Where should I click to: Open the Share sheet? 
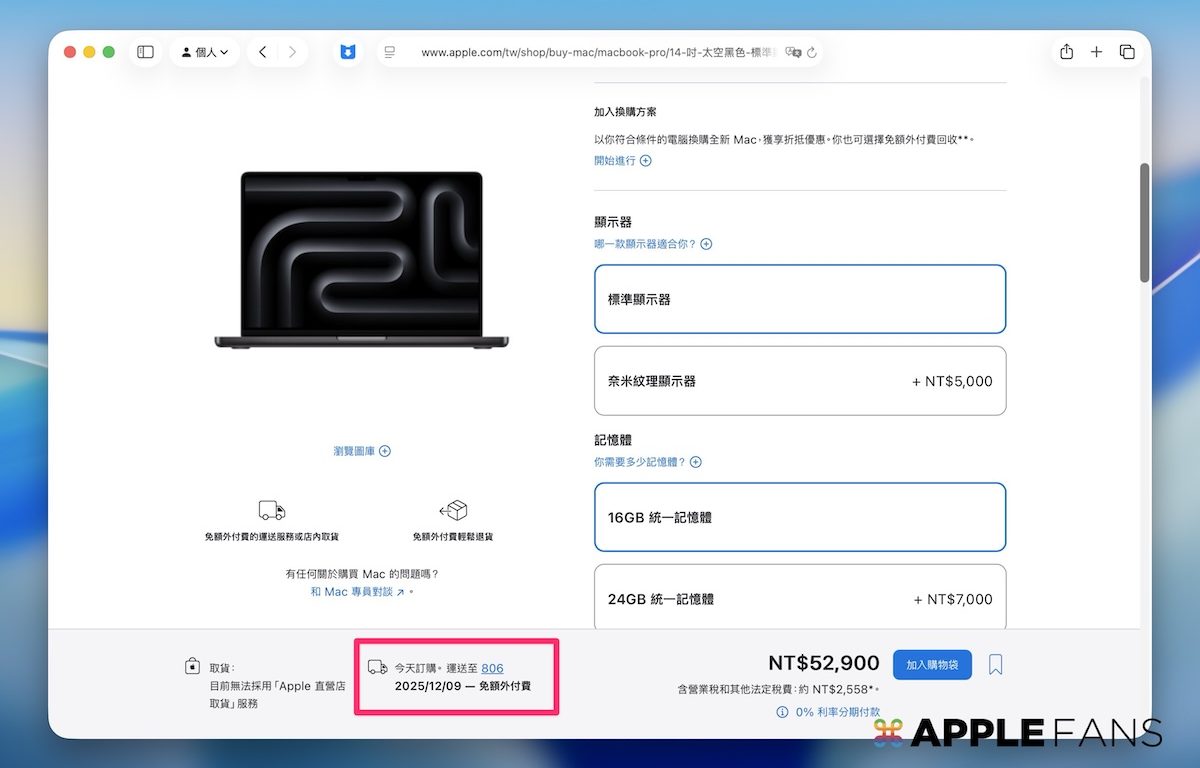(1066, 52)
